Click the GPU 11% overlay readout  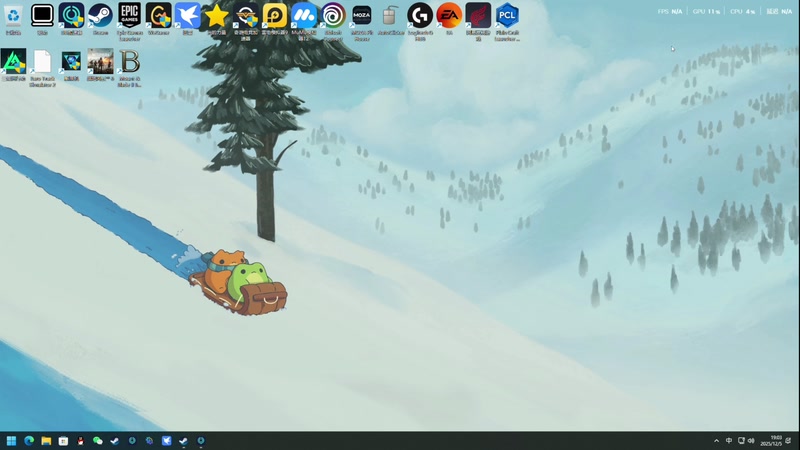click(706, 11)
